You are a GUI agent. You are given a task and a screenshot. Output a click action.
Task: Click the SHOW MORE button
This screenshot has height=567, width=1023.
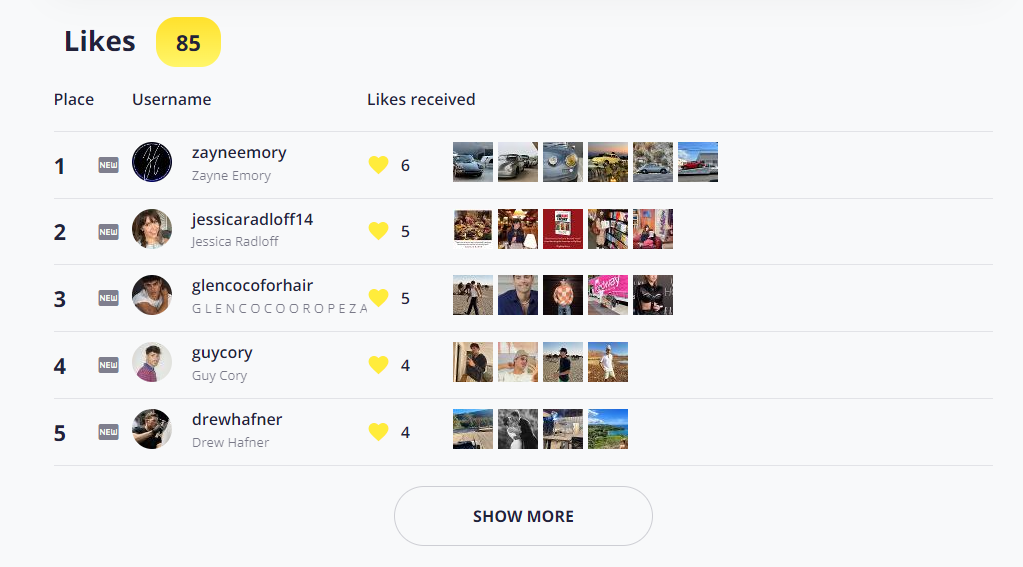tap(523, 516)
